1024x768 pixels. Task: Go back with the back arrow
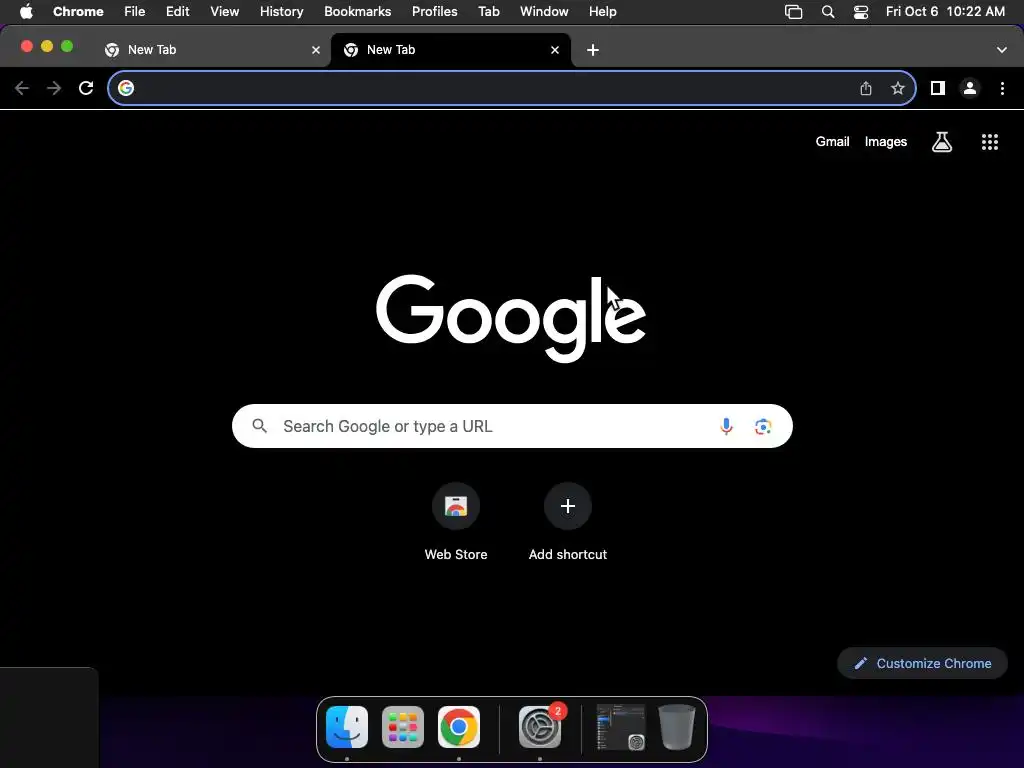coord(22,88)
